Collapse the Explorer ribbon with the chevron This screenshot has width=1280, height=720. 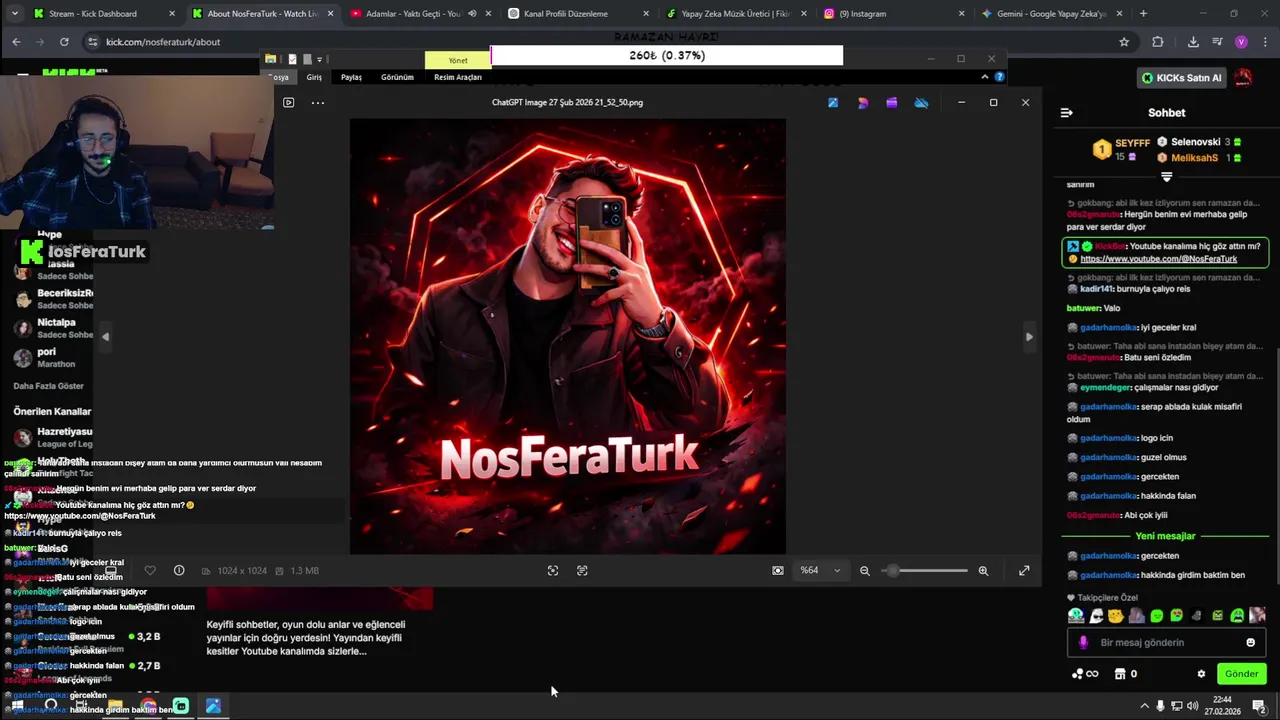984,77
